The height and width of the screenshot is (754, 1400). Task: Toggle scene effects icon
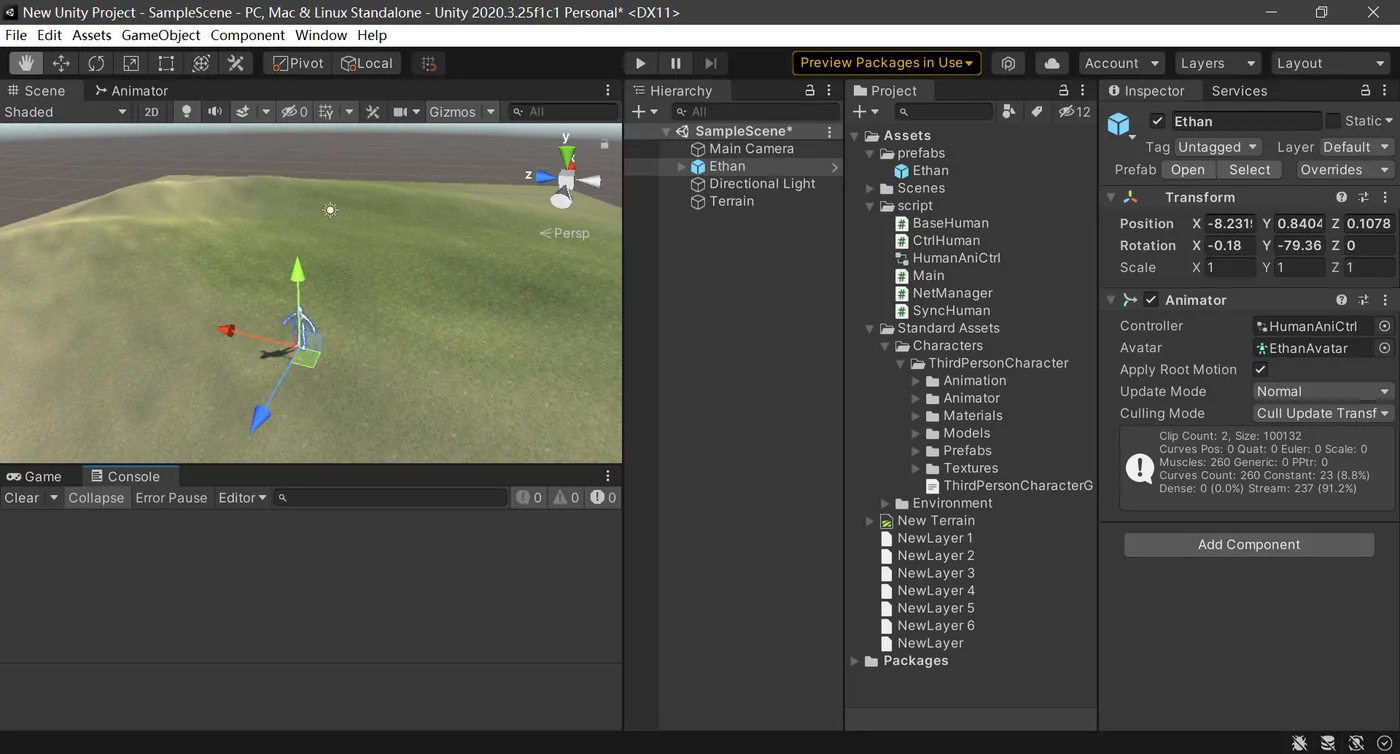(243, 112)
